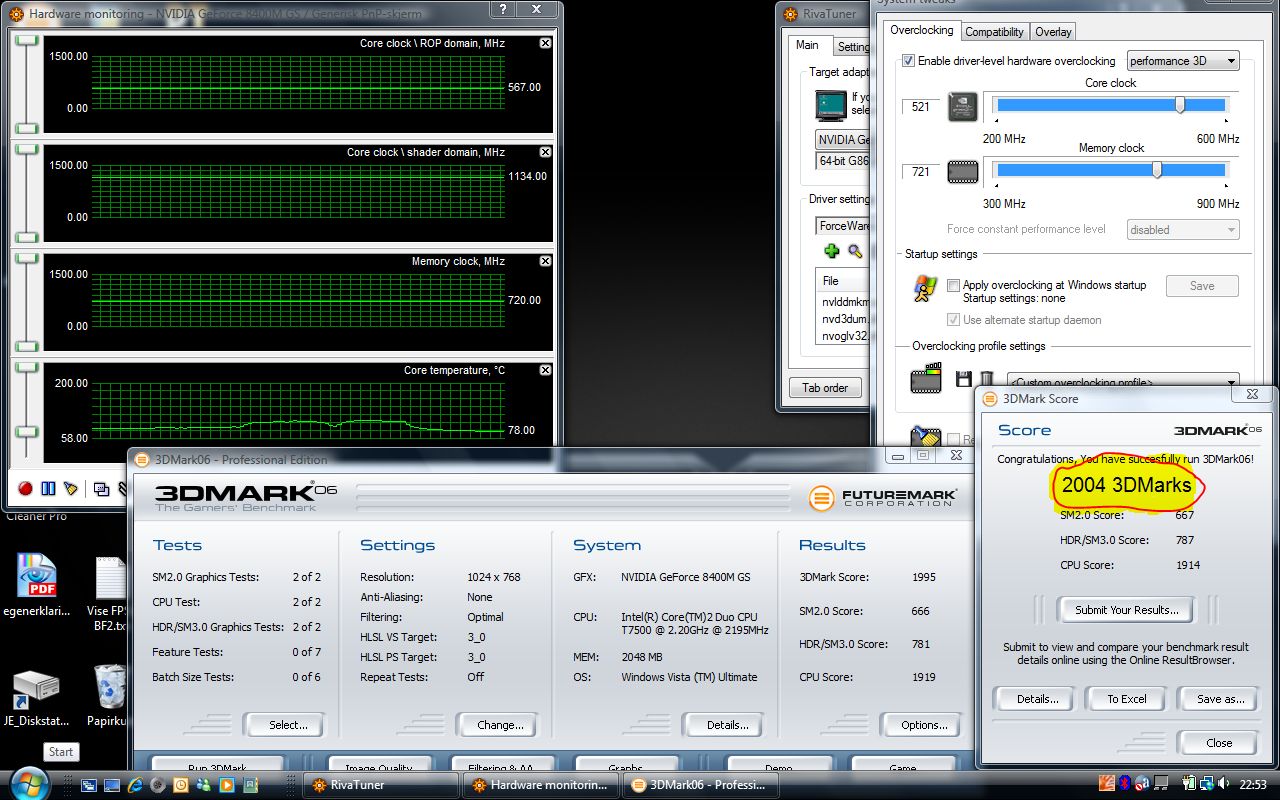Screen dimensions: 1280x800
Task: Open the Vise FPS BF2.txt desktop file
Action: [x=108, y=594]
